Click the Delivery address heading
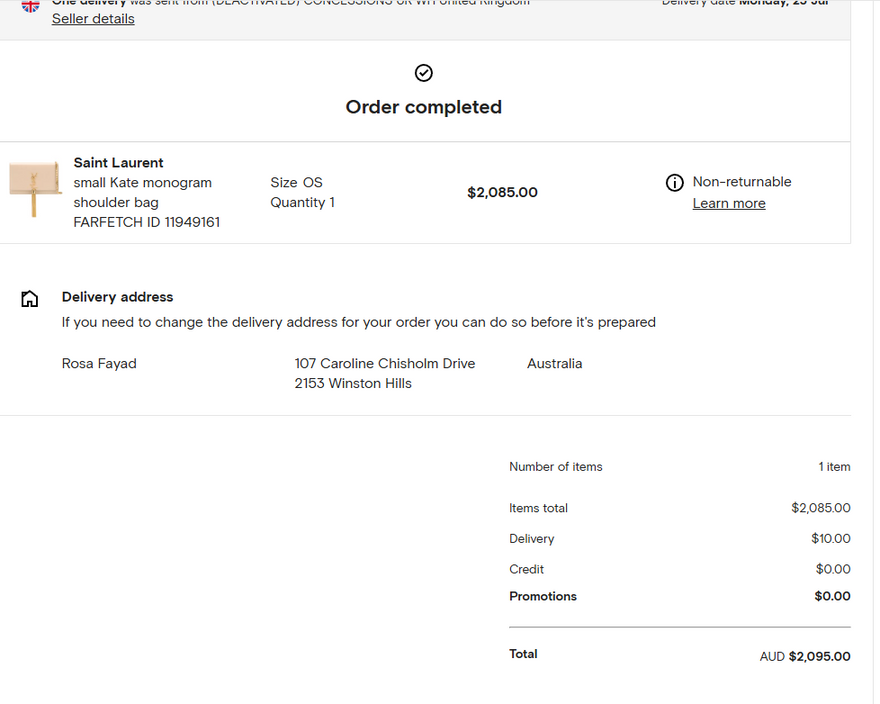The height and width of the screenshot is (704, 880). pos(117,297)
